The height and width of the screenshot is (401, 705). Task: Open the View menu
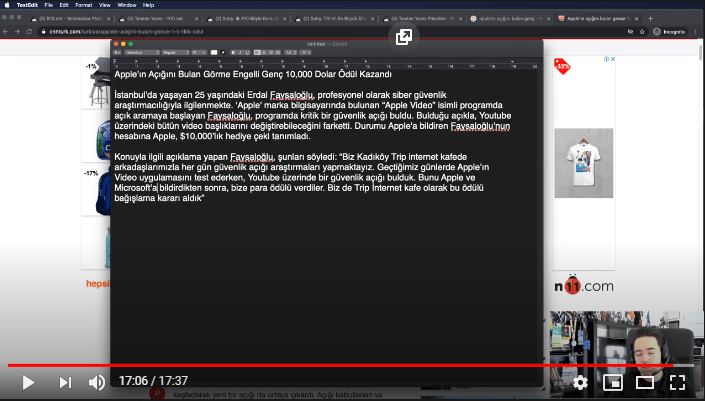coord(105,5)
